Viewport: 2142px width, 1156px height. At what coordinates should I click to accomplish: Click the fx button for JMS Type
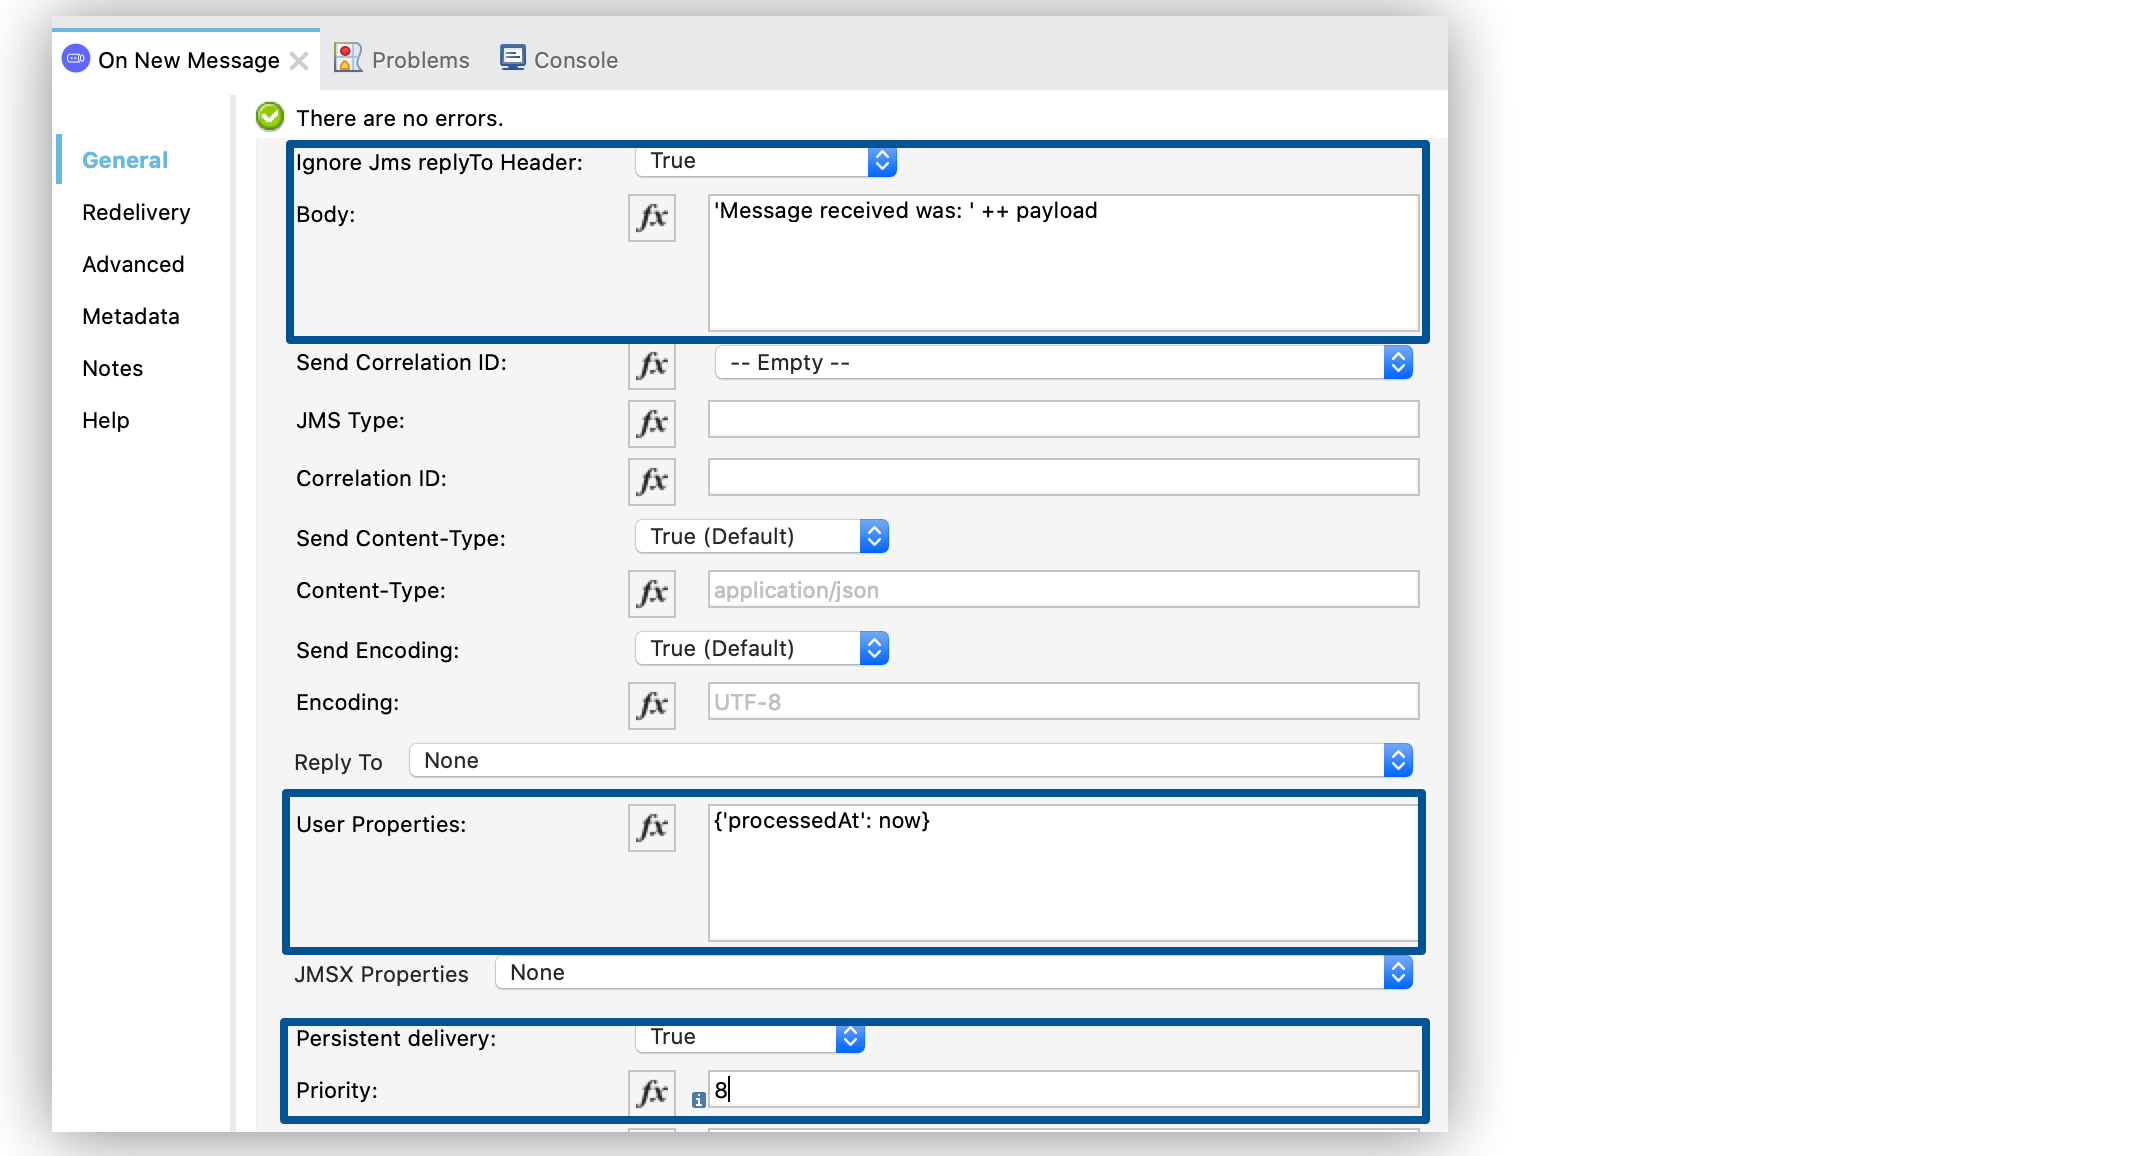tap(652, 424)
